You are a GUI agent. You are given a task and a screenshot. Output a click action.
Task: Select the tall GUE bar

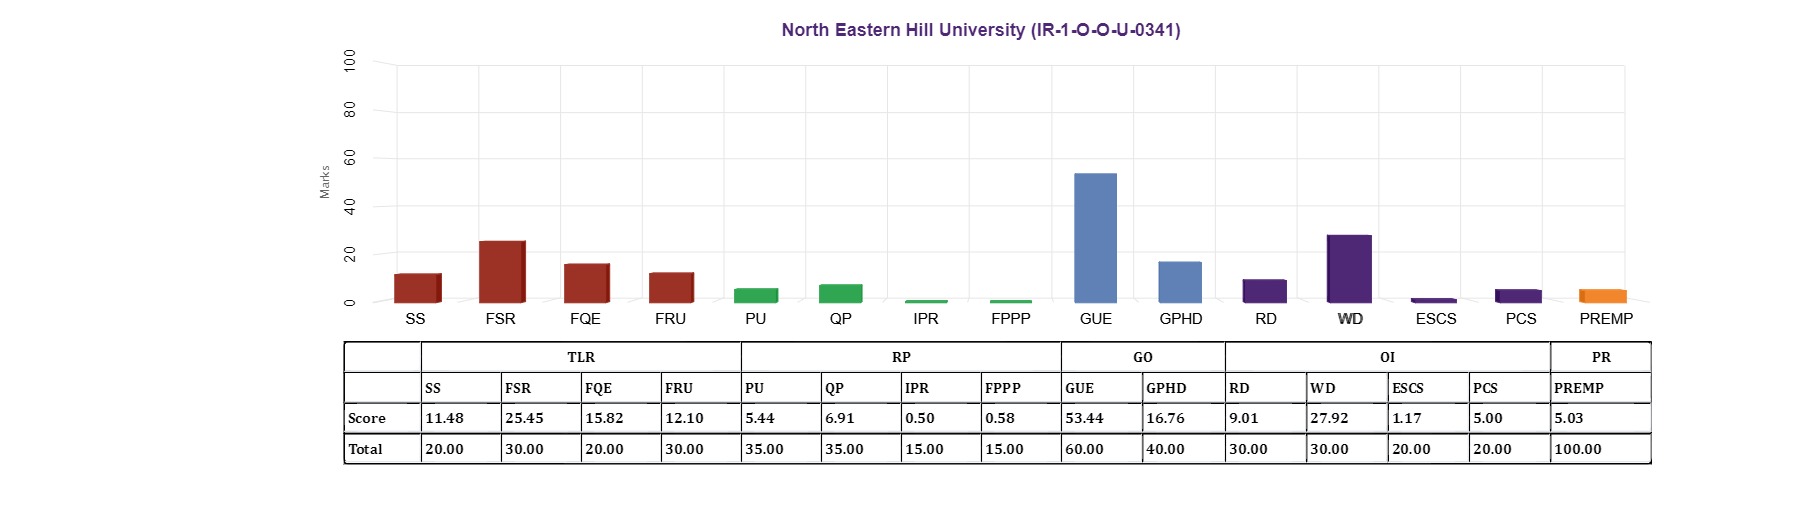tap(1095, 238)
